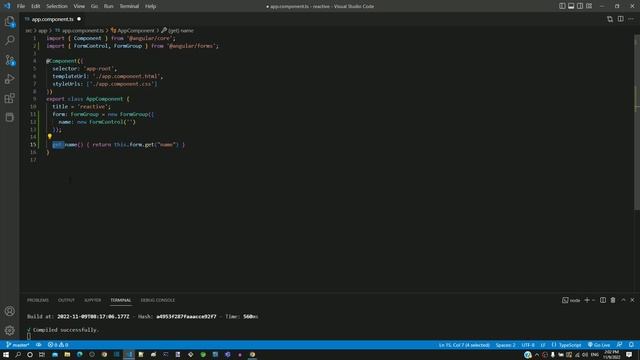Toggle primary sidebar layout button
The width and height of the screenshot is (640, 360).
coord(562,6)
